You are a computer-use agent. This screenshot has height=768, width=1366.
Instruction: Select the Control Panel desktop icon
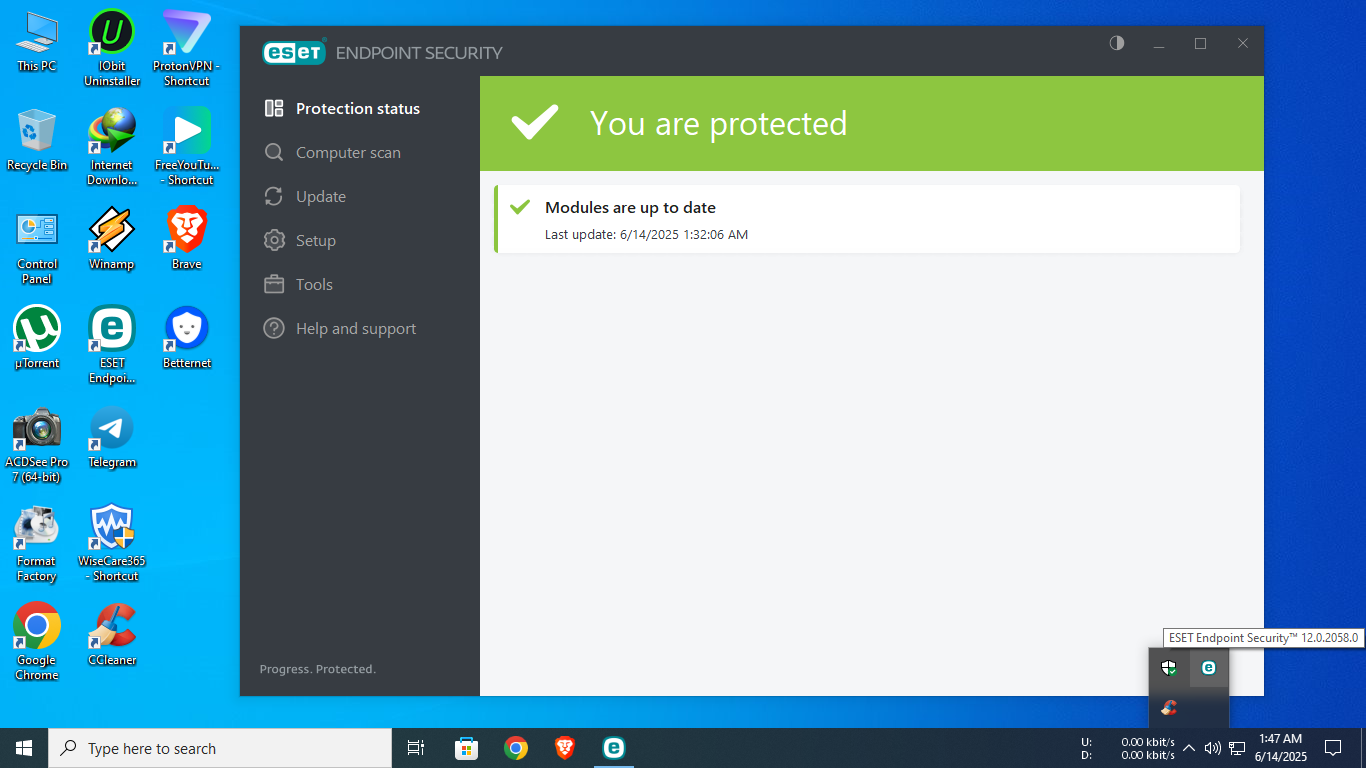click(37, 246)
